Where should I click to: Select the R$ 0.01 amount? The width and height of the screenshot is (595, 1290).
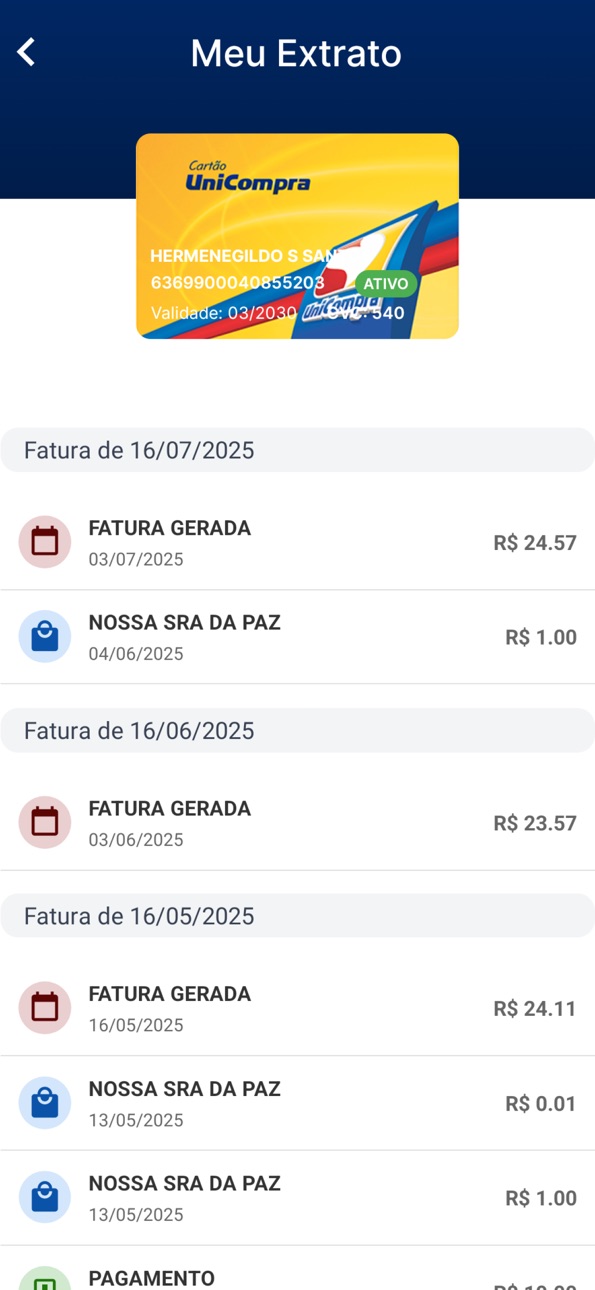coord(541,1104)
